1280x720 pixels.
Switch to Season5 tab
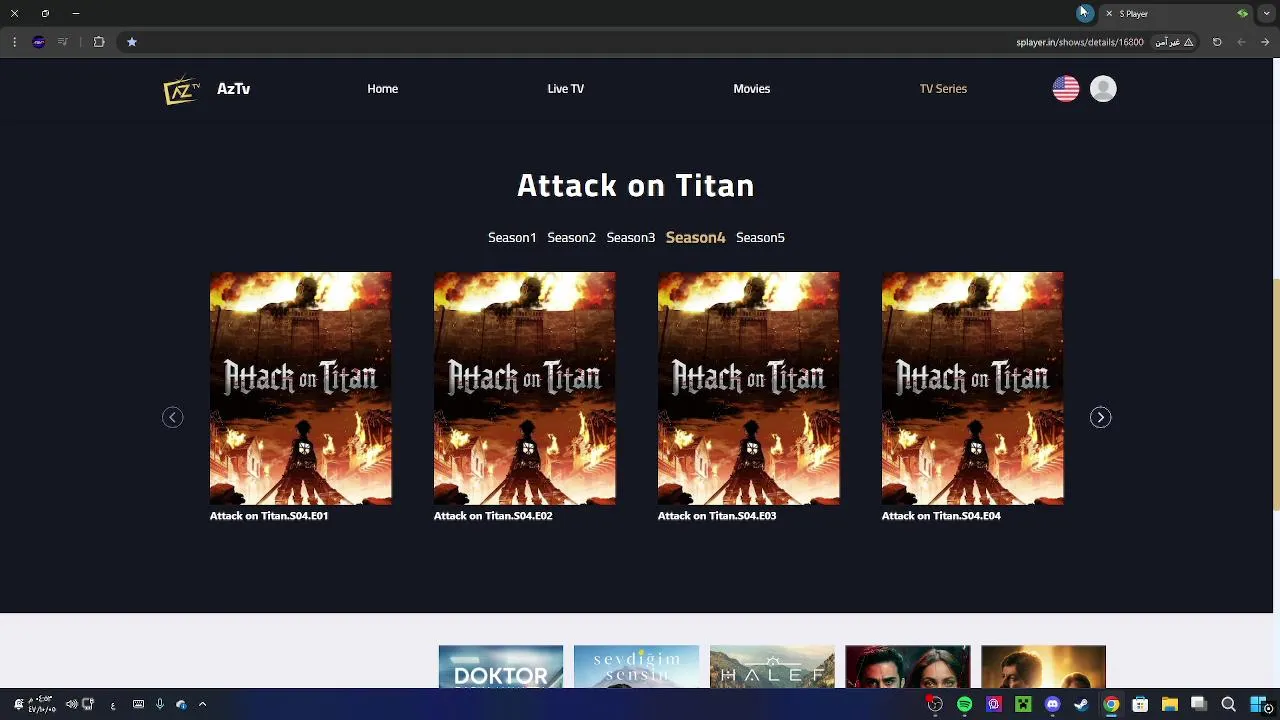(x=760, y=238)
